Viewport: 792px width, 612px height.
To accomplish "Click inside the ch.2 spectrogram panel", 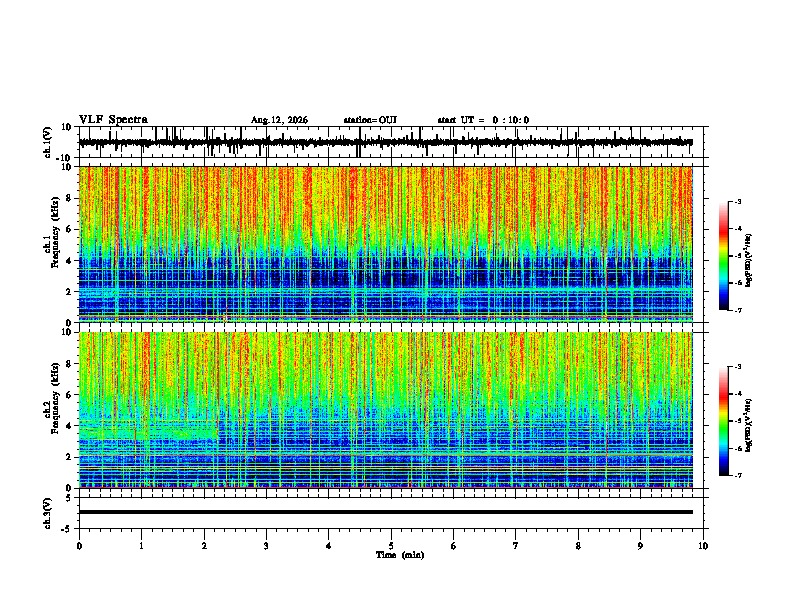I will (x=385, y=410).
